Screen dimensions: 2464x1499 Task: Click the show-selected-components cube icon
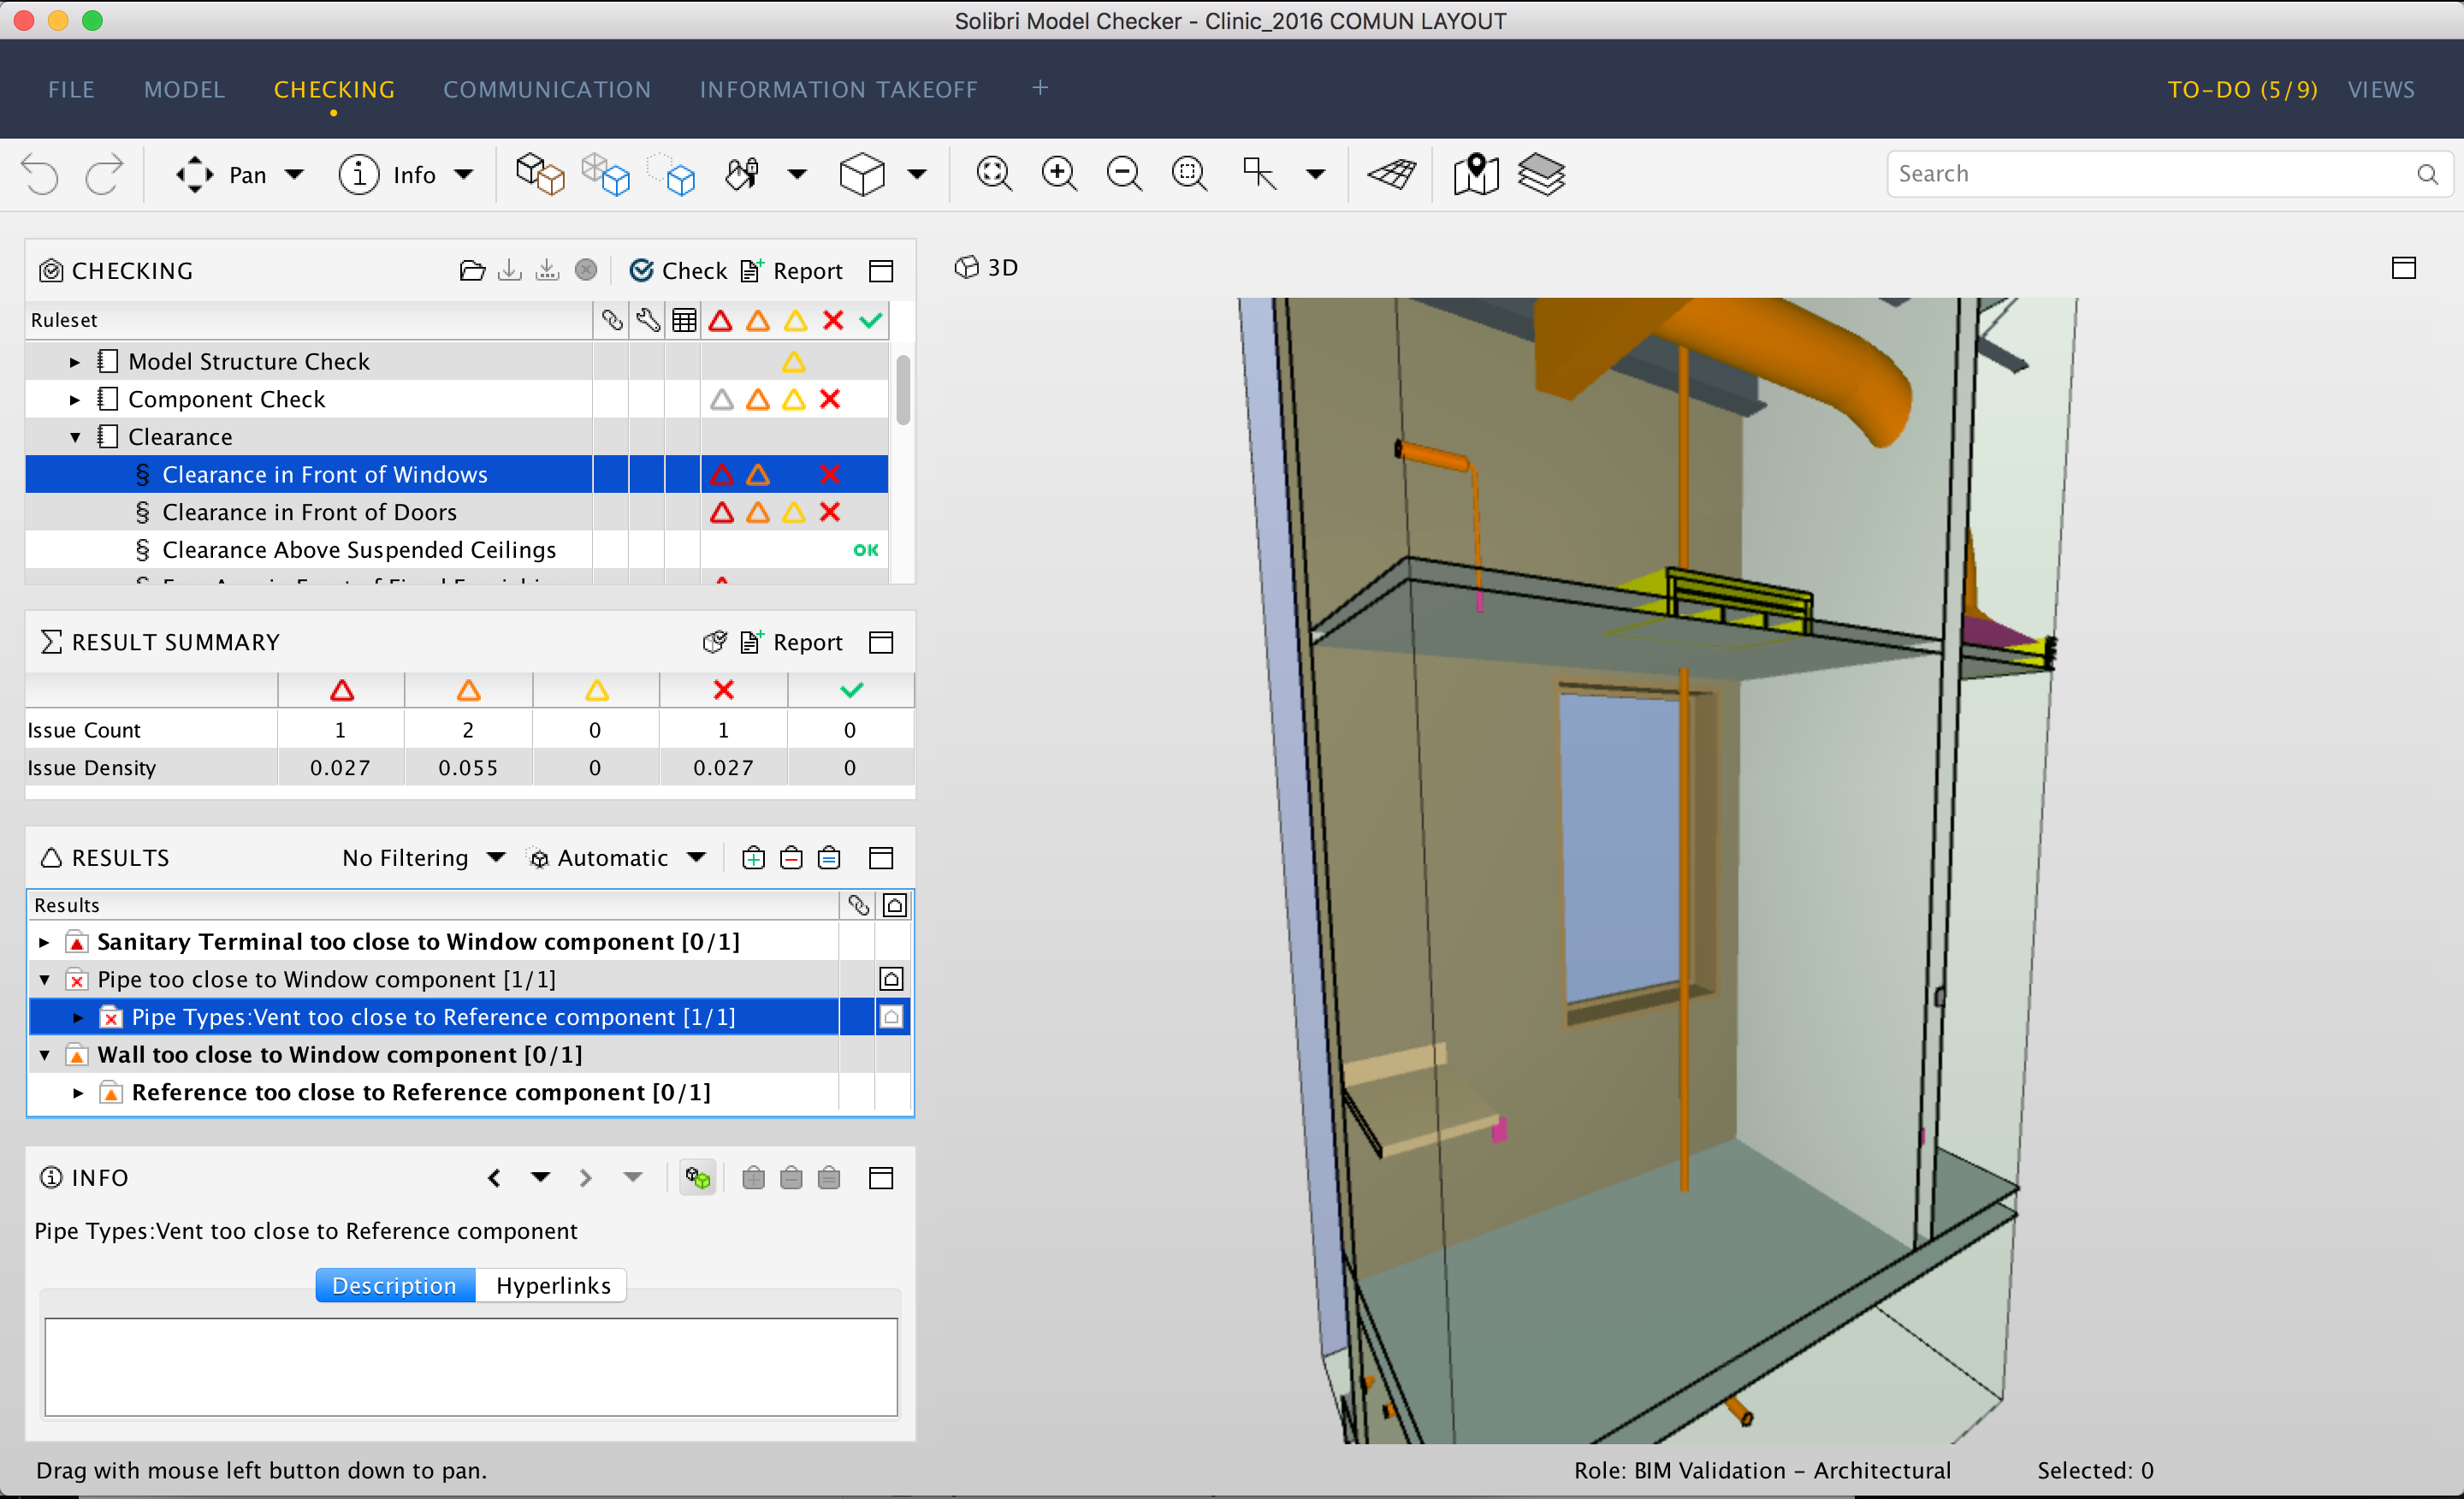[540, 174]
